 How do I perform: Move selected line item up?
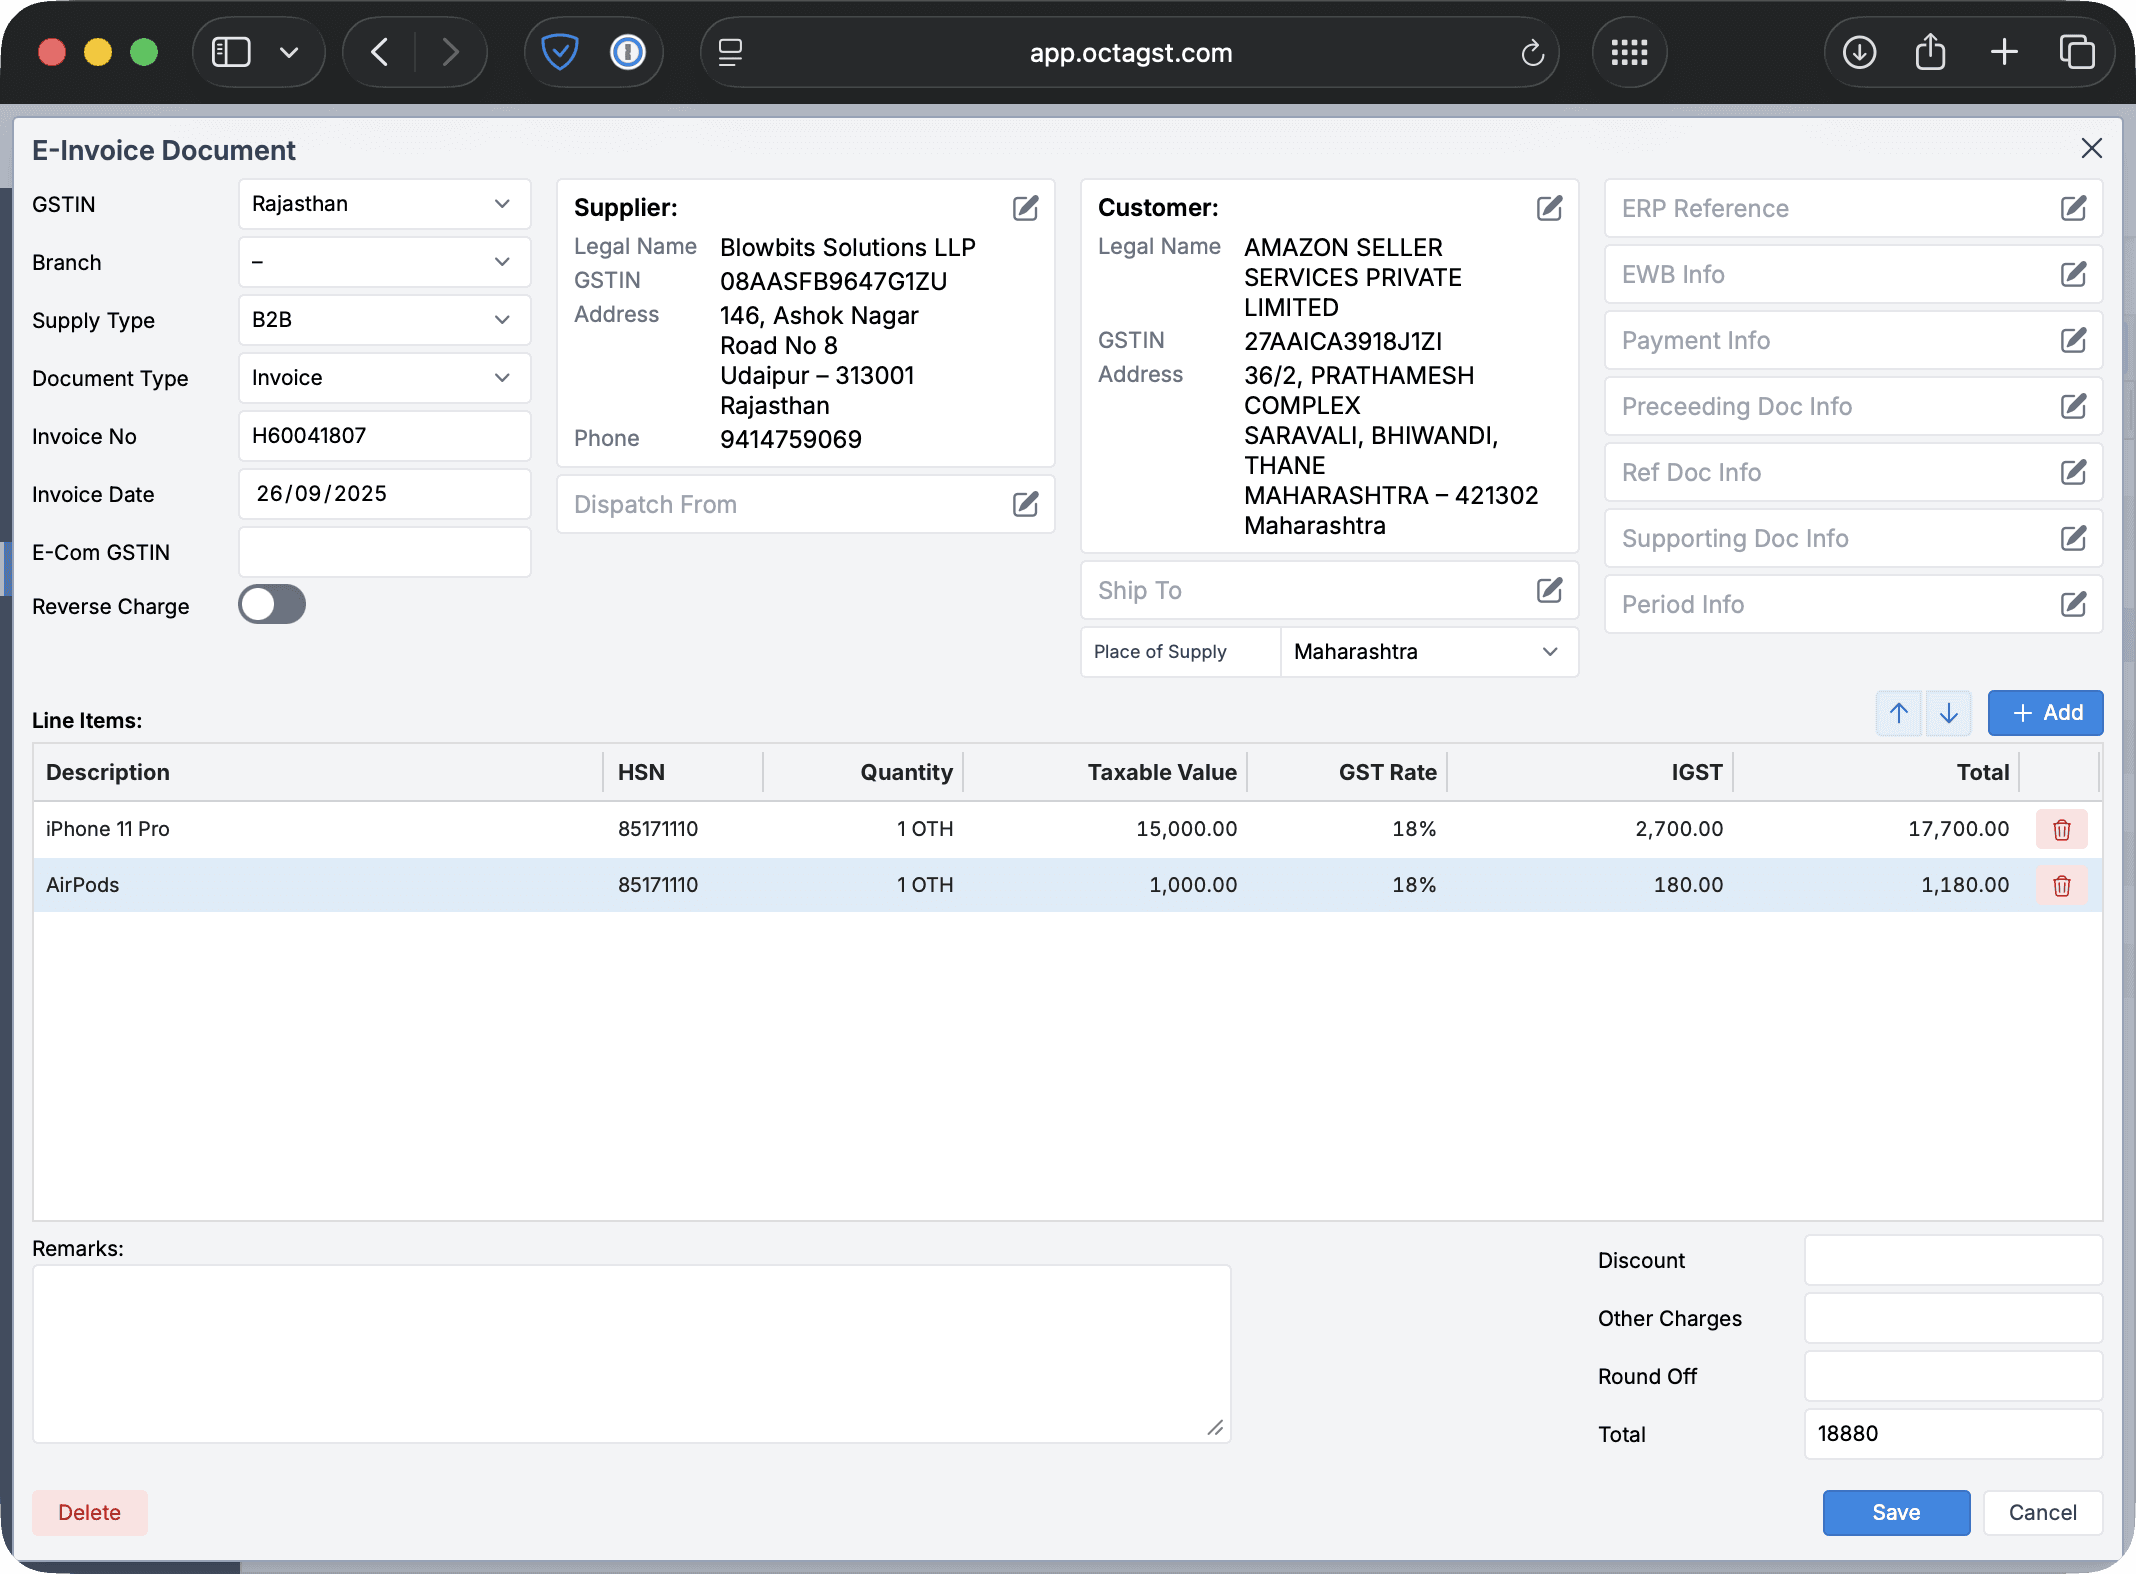tap(1898, 713)
